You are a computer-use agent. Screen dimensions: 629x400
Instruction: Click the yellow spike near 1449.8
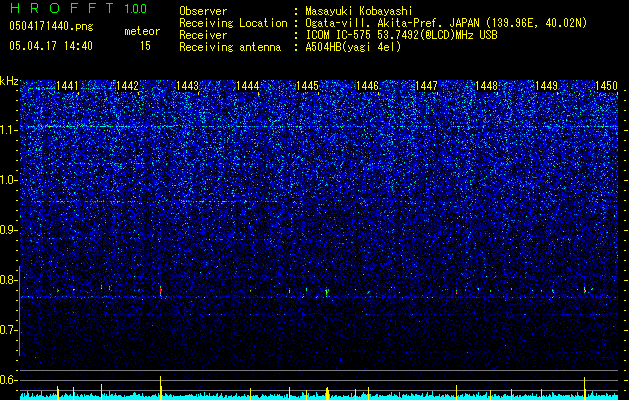[584, 388]
